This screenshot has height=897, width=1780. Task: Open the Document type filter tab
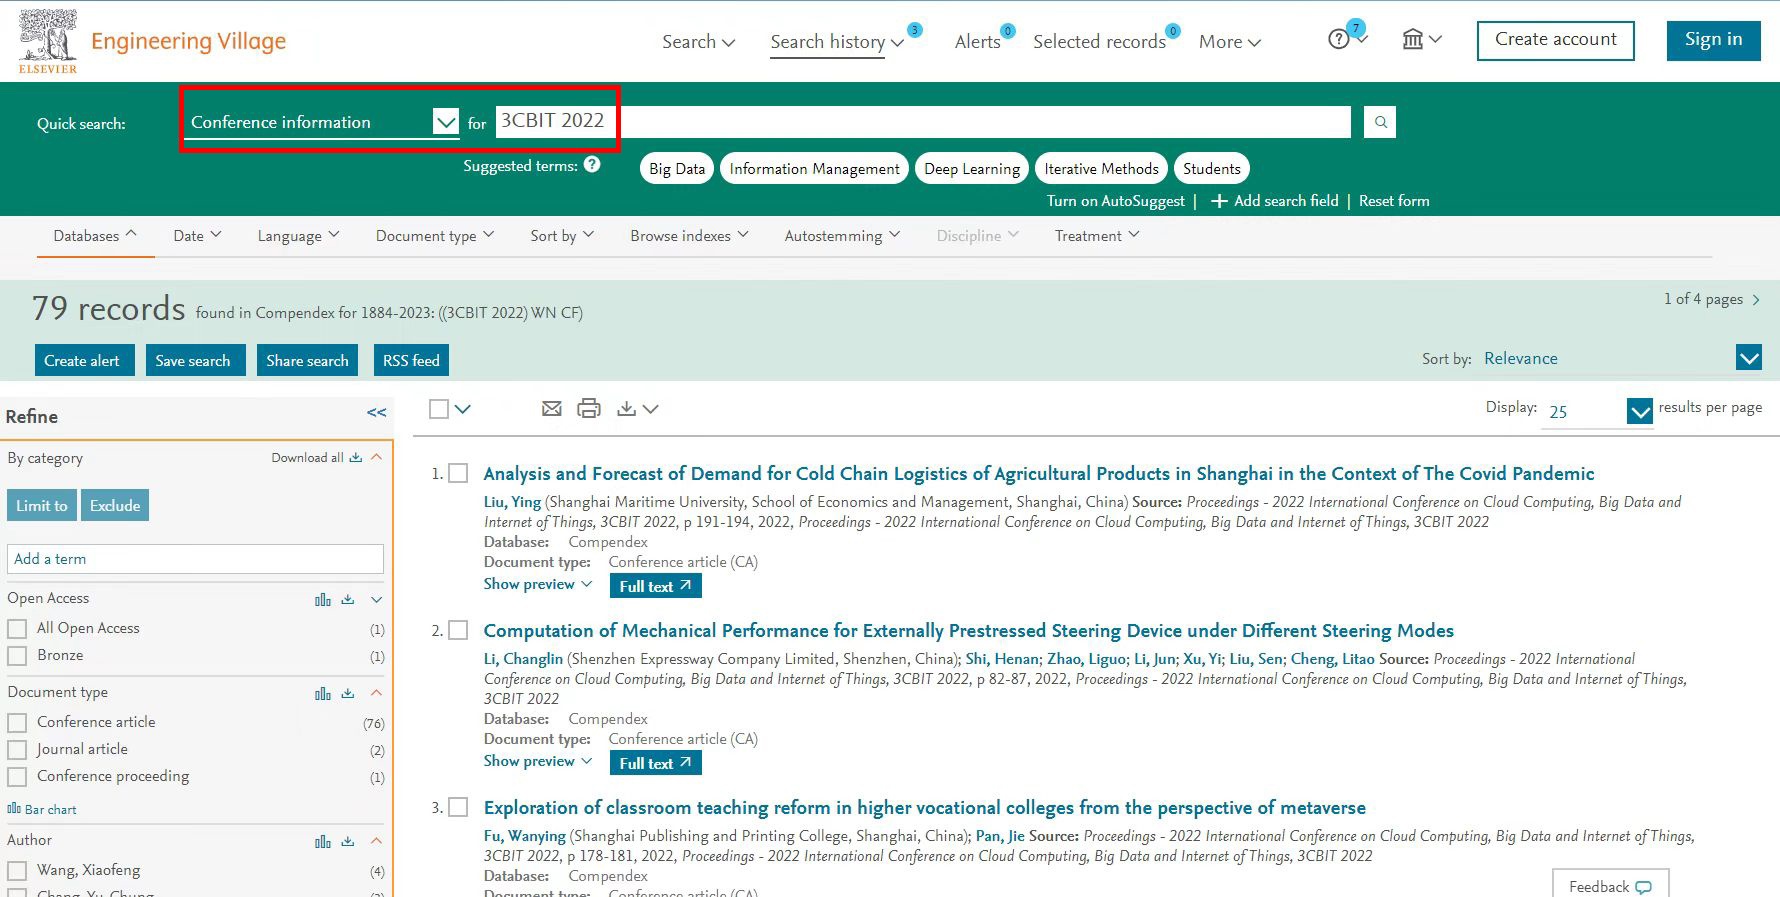(435, 236)
